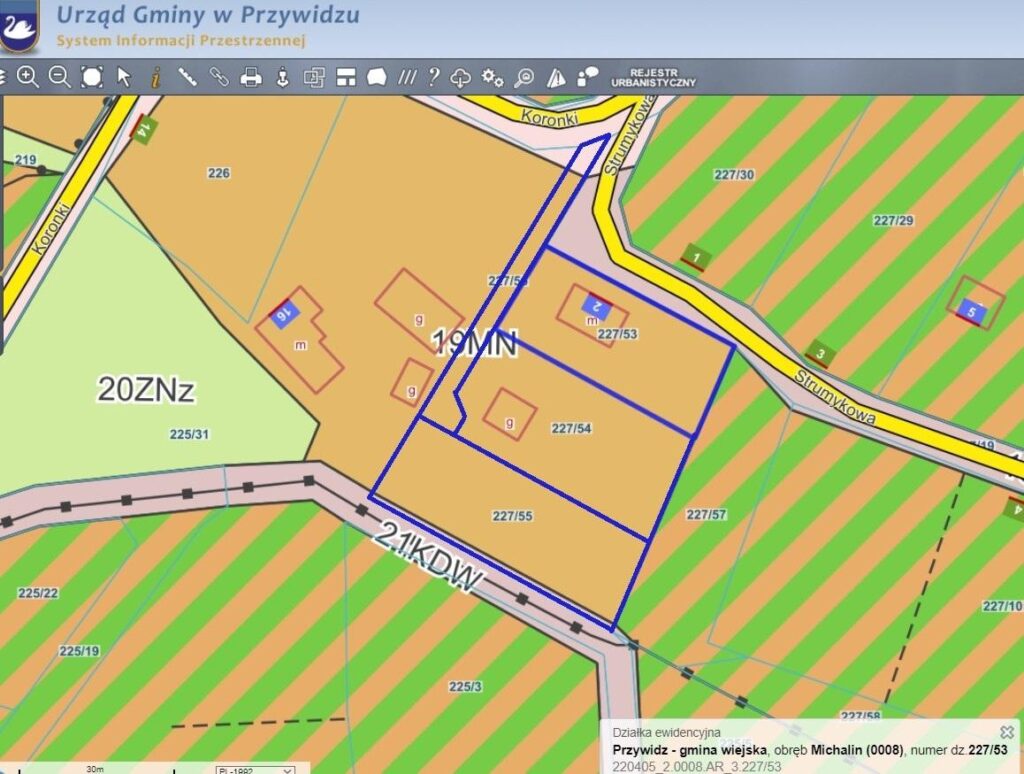This screenshot has width=1024, height=774.
Task: Click parcel label 225/3
Action: pyautogui.click(x=465, y=686)
